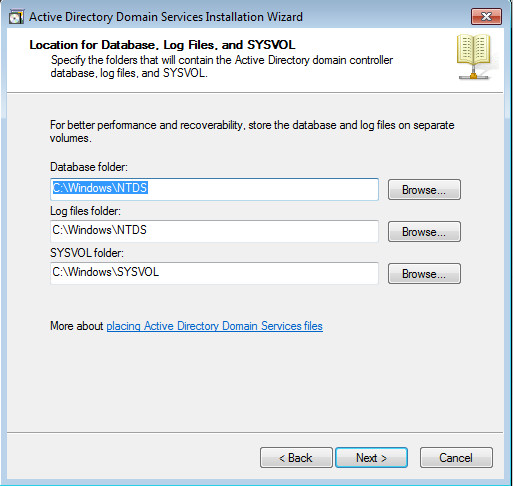The width and height of the screenshot is (513, 486).
Task: Click the wizard title bar icon
Action: (16, 17)
